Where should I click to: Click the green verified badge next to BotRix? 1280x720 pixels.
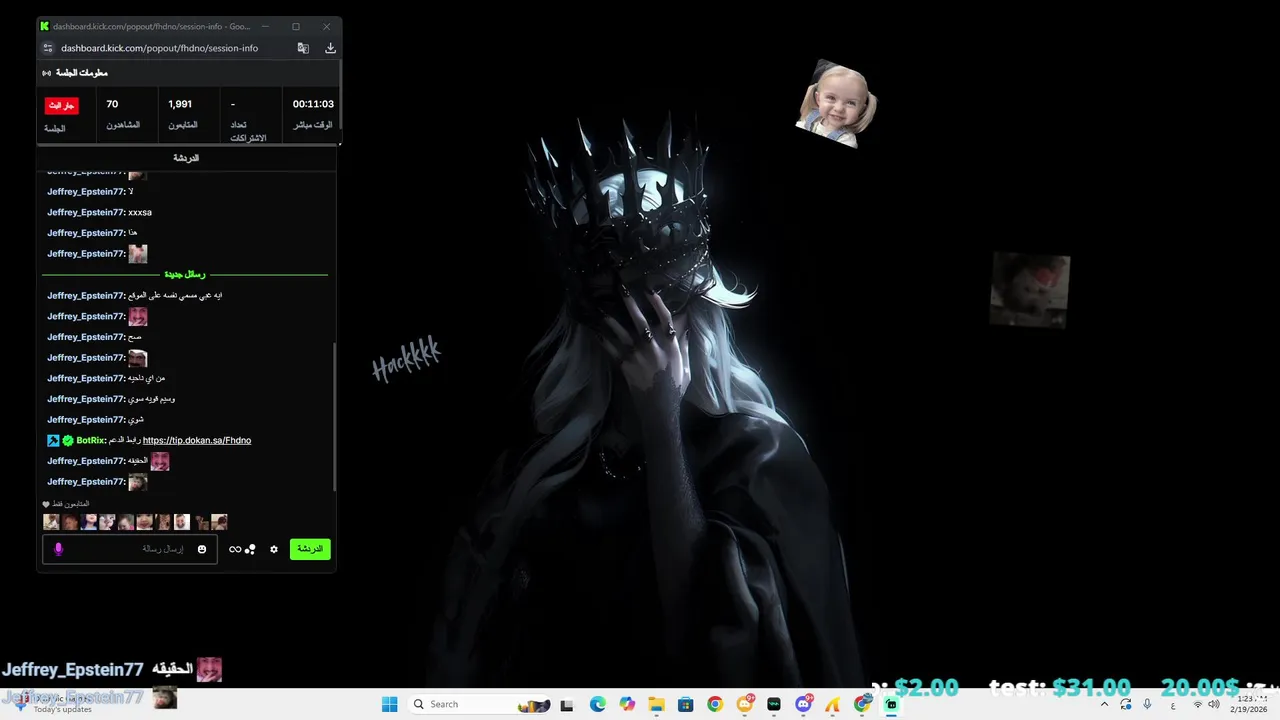[68, 440]
